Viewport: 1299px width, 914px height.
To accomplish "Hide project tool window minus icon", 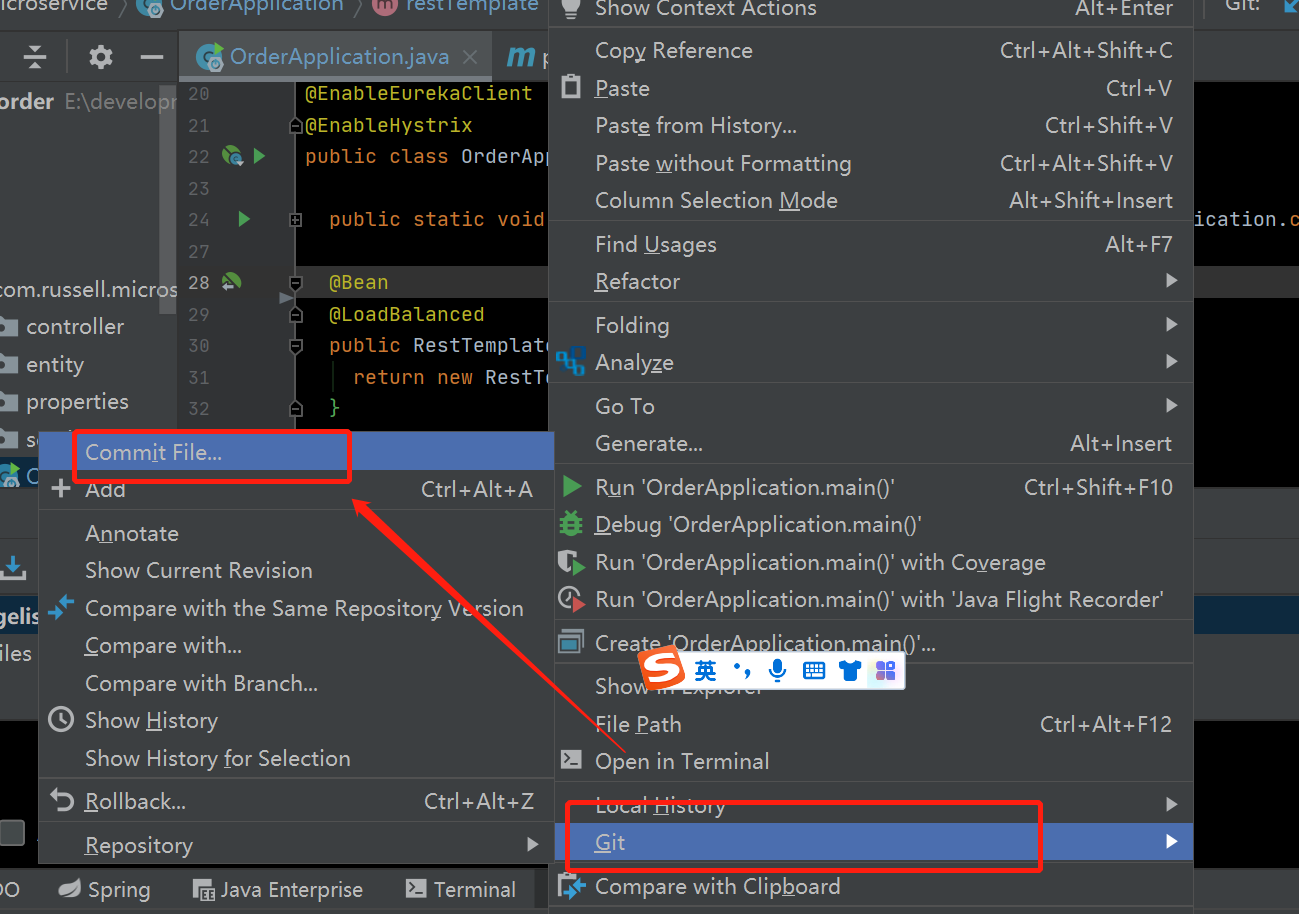I will 152,57.
